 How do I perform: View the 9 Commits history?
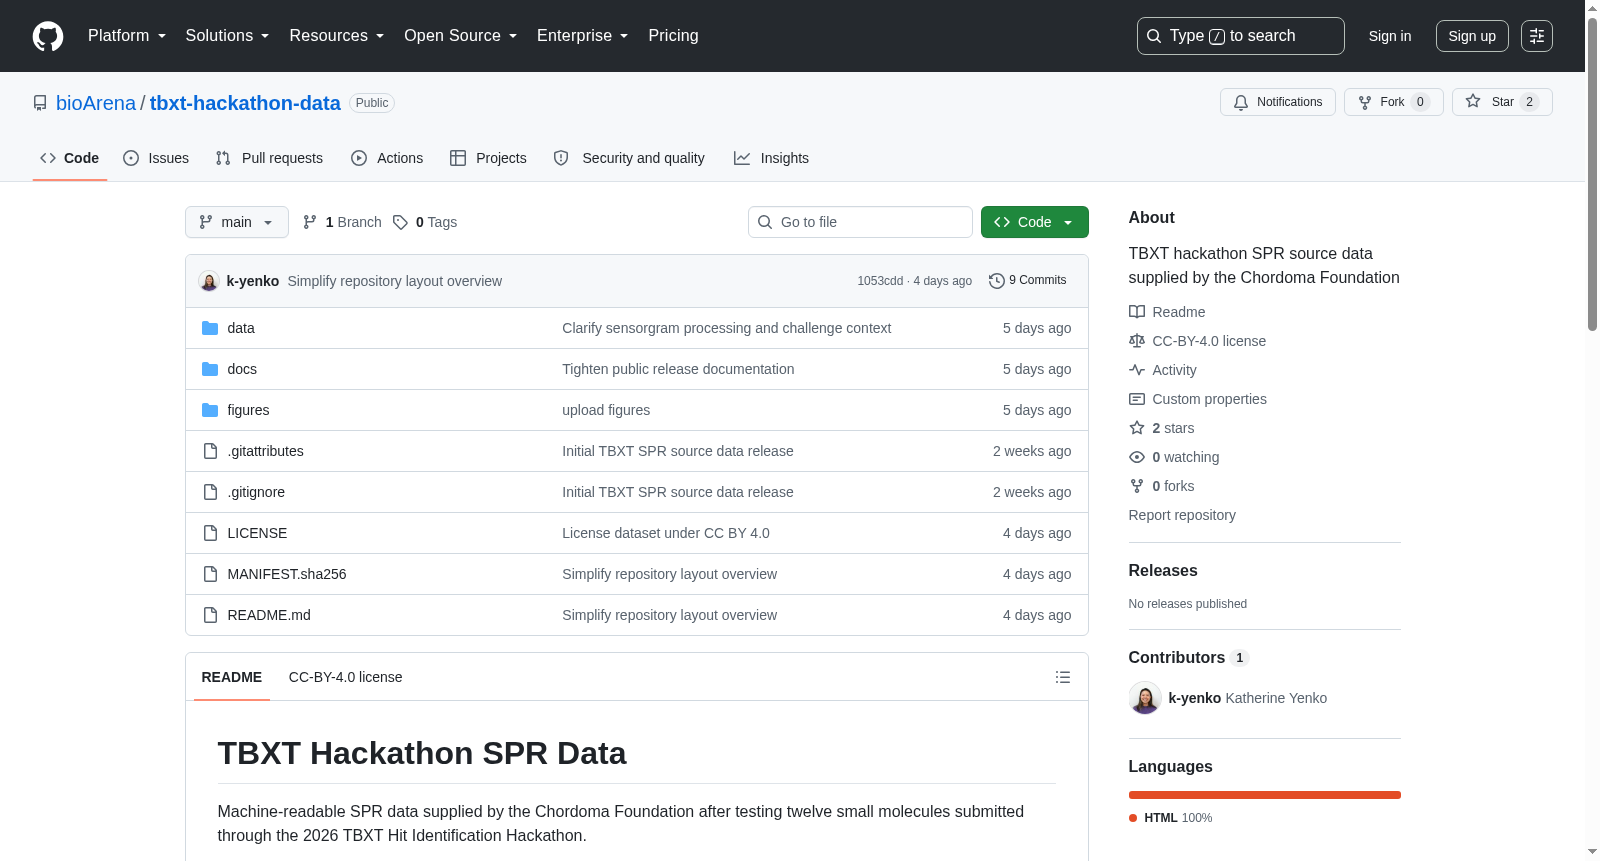pos(1028,281)
